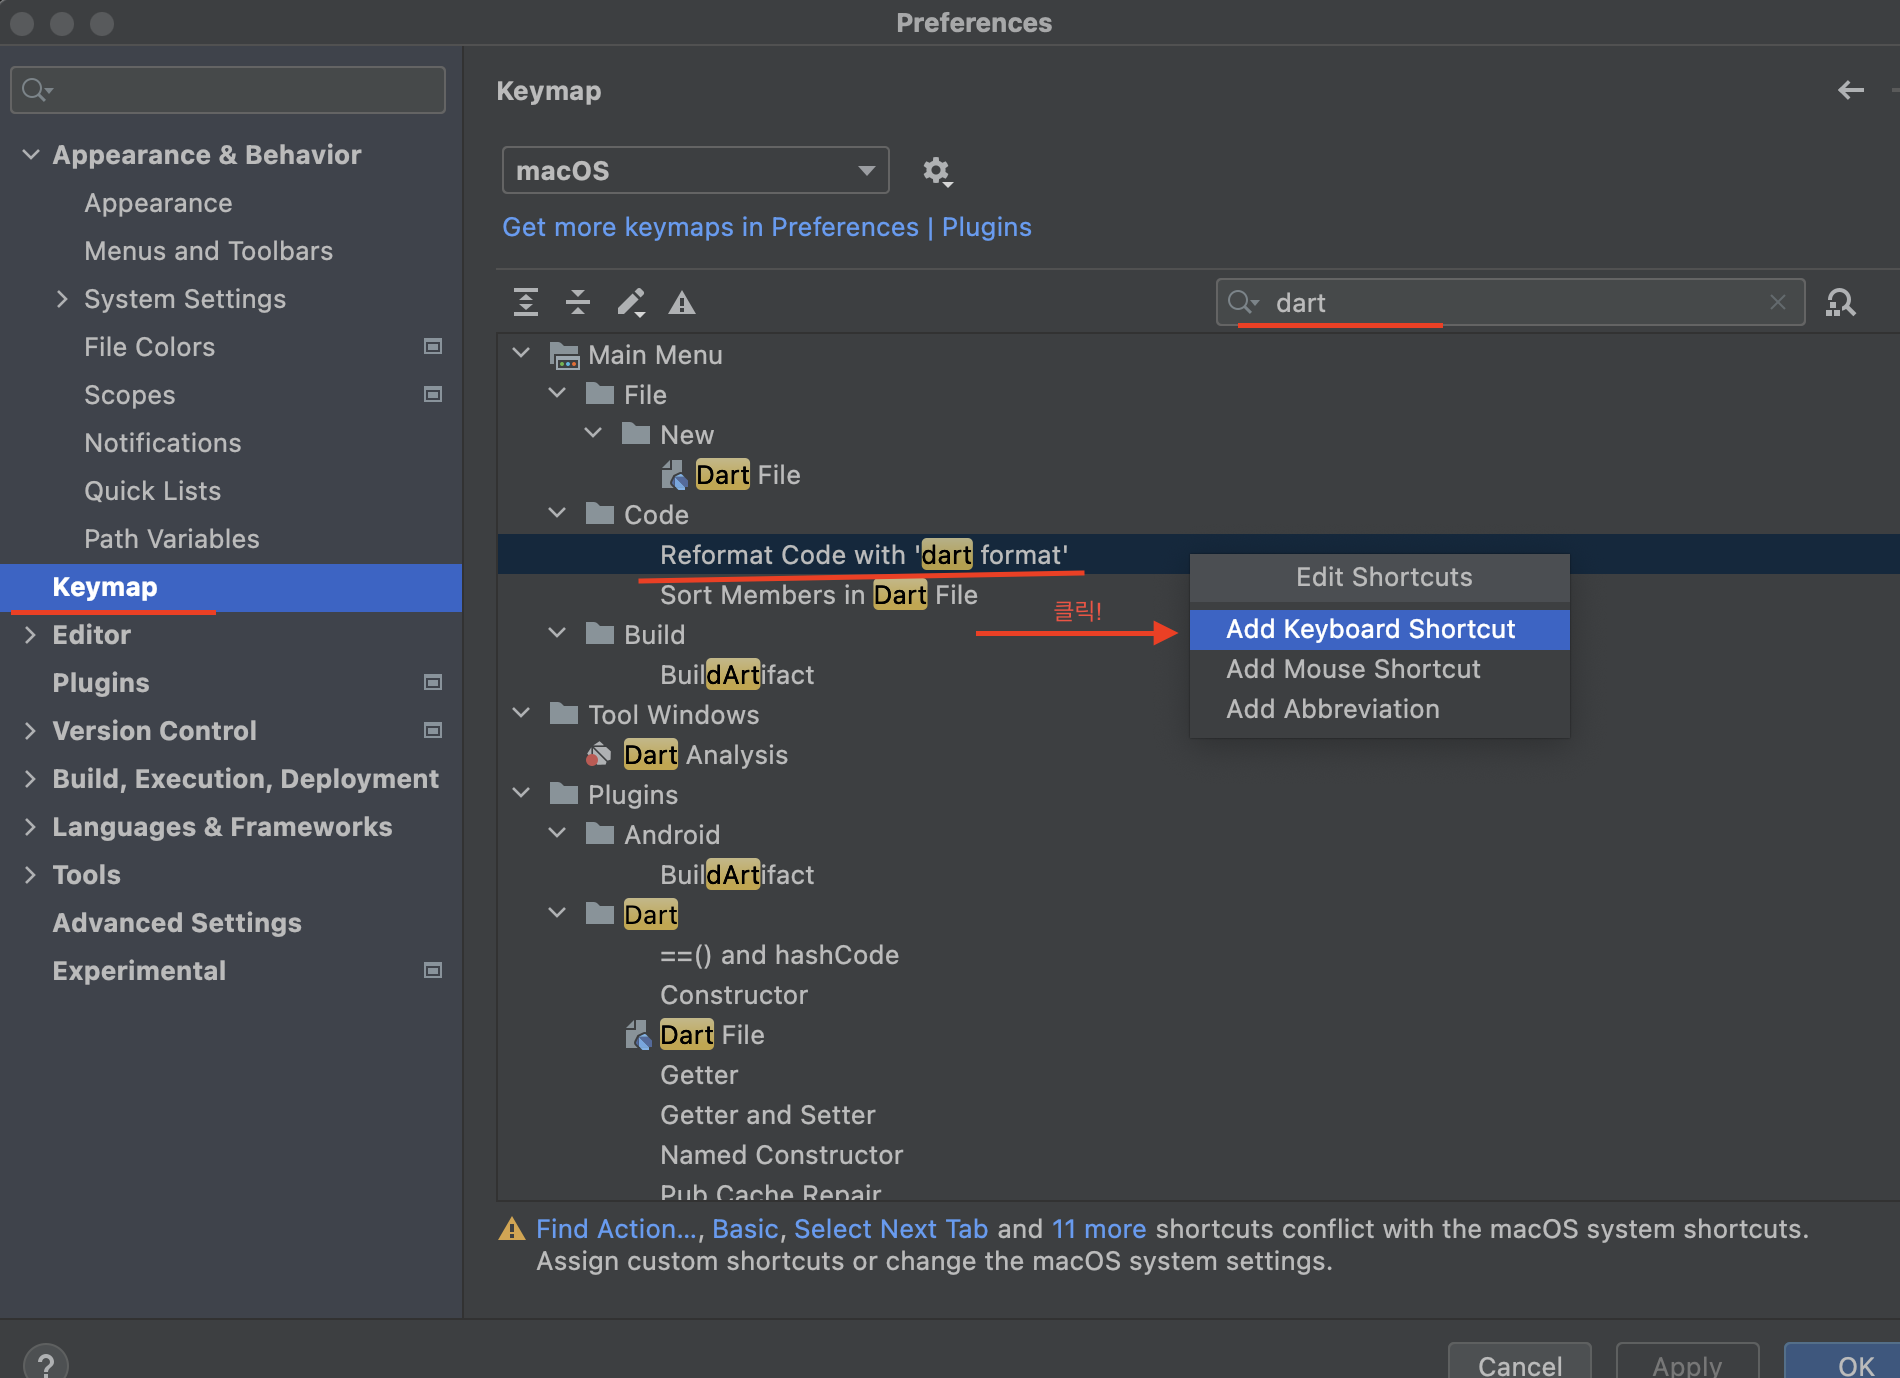1900x1378 pixels.
Task: Select Appearance in the sidebar
Action: pyautogui.click(x=158, y=203)
